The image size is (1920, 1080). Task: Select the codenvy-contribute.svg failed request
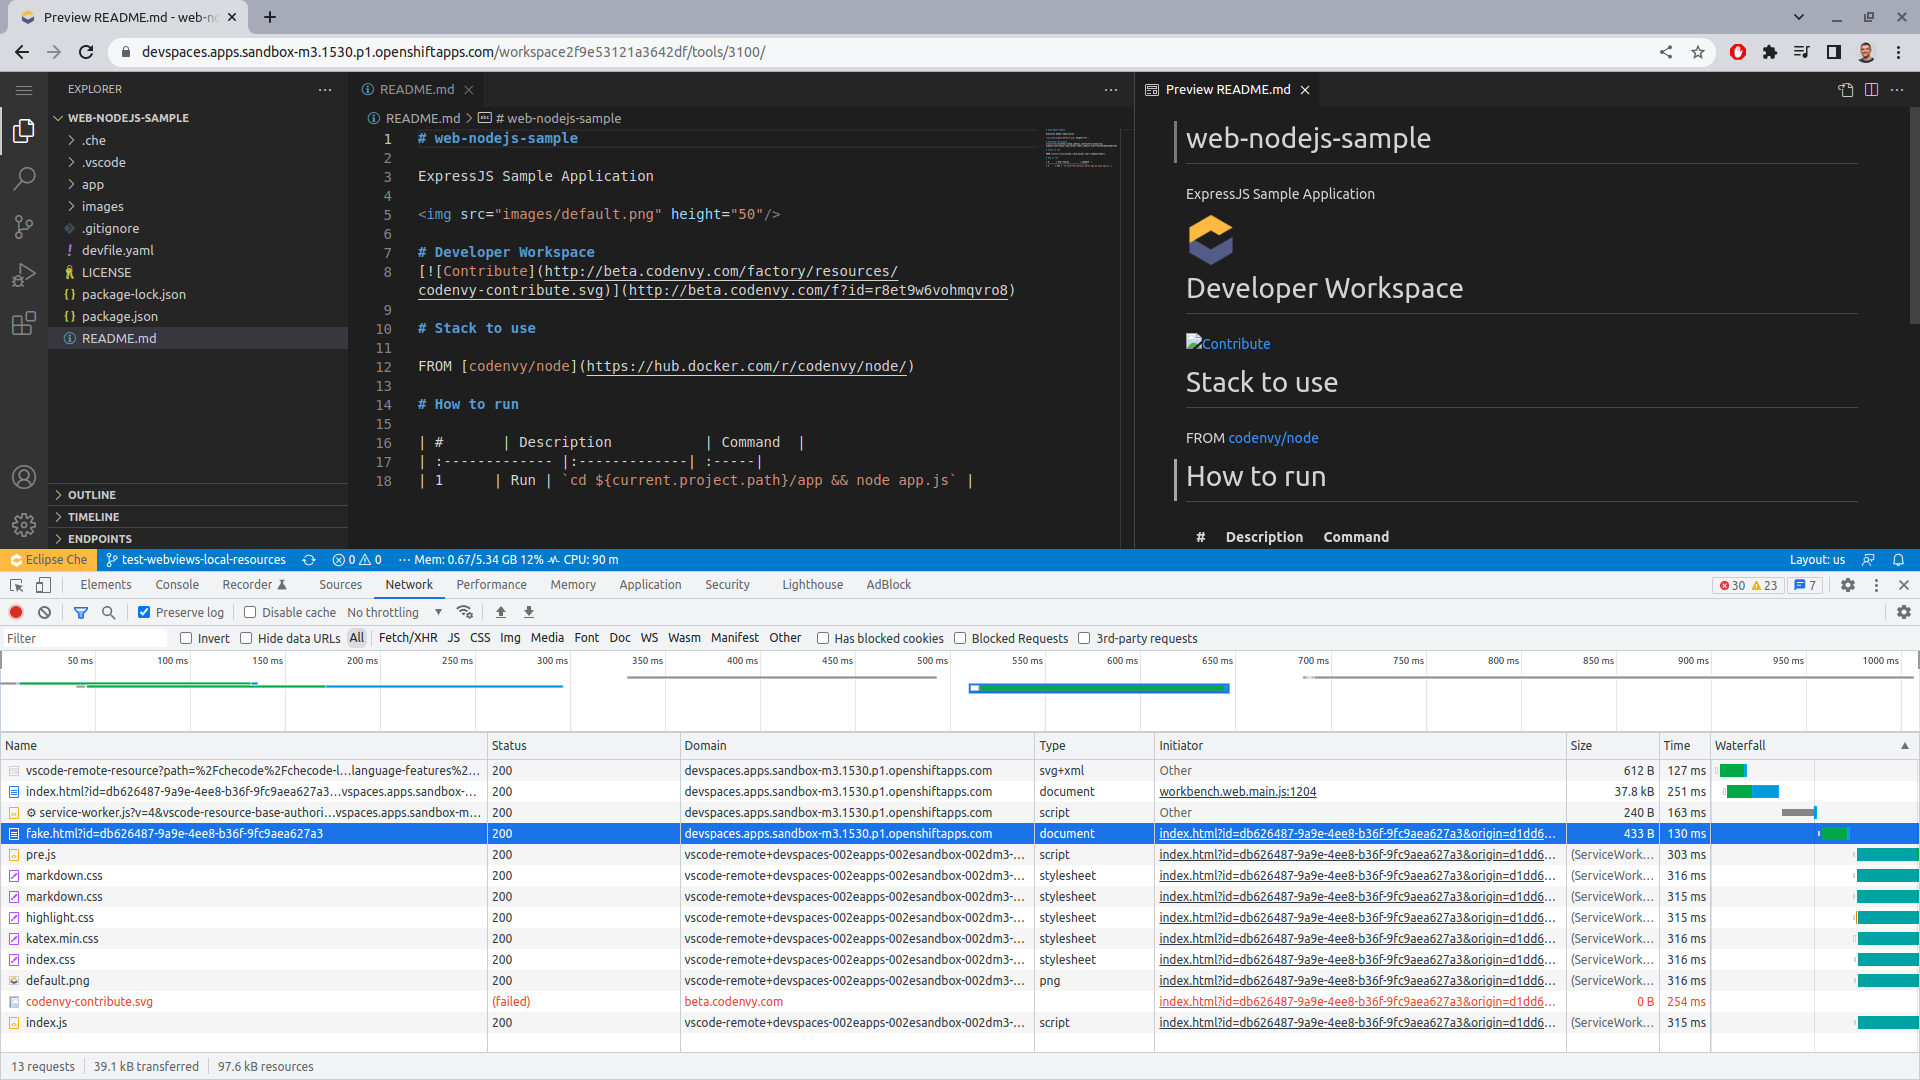tap(89, 1002)
